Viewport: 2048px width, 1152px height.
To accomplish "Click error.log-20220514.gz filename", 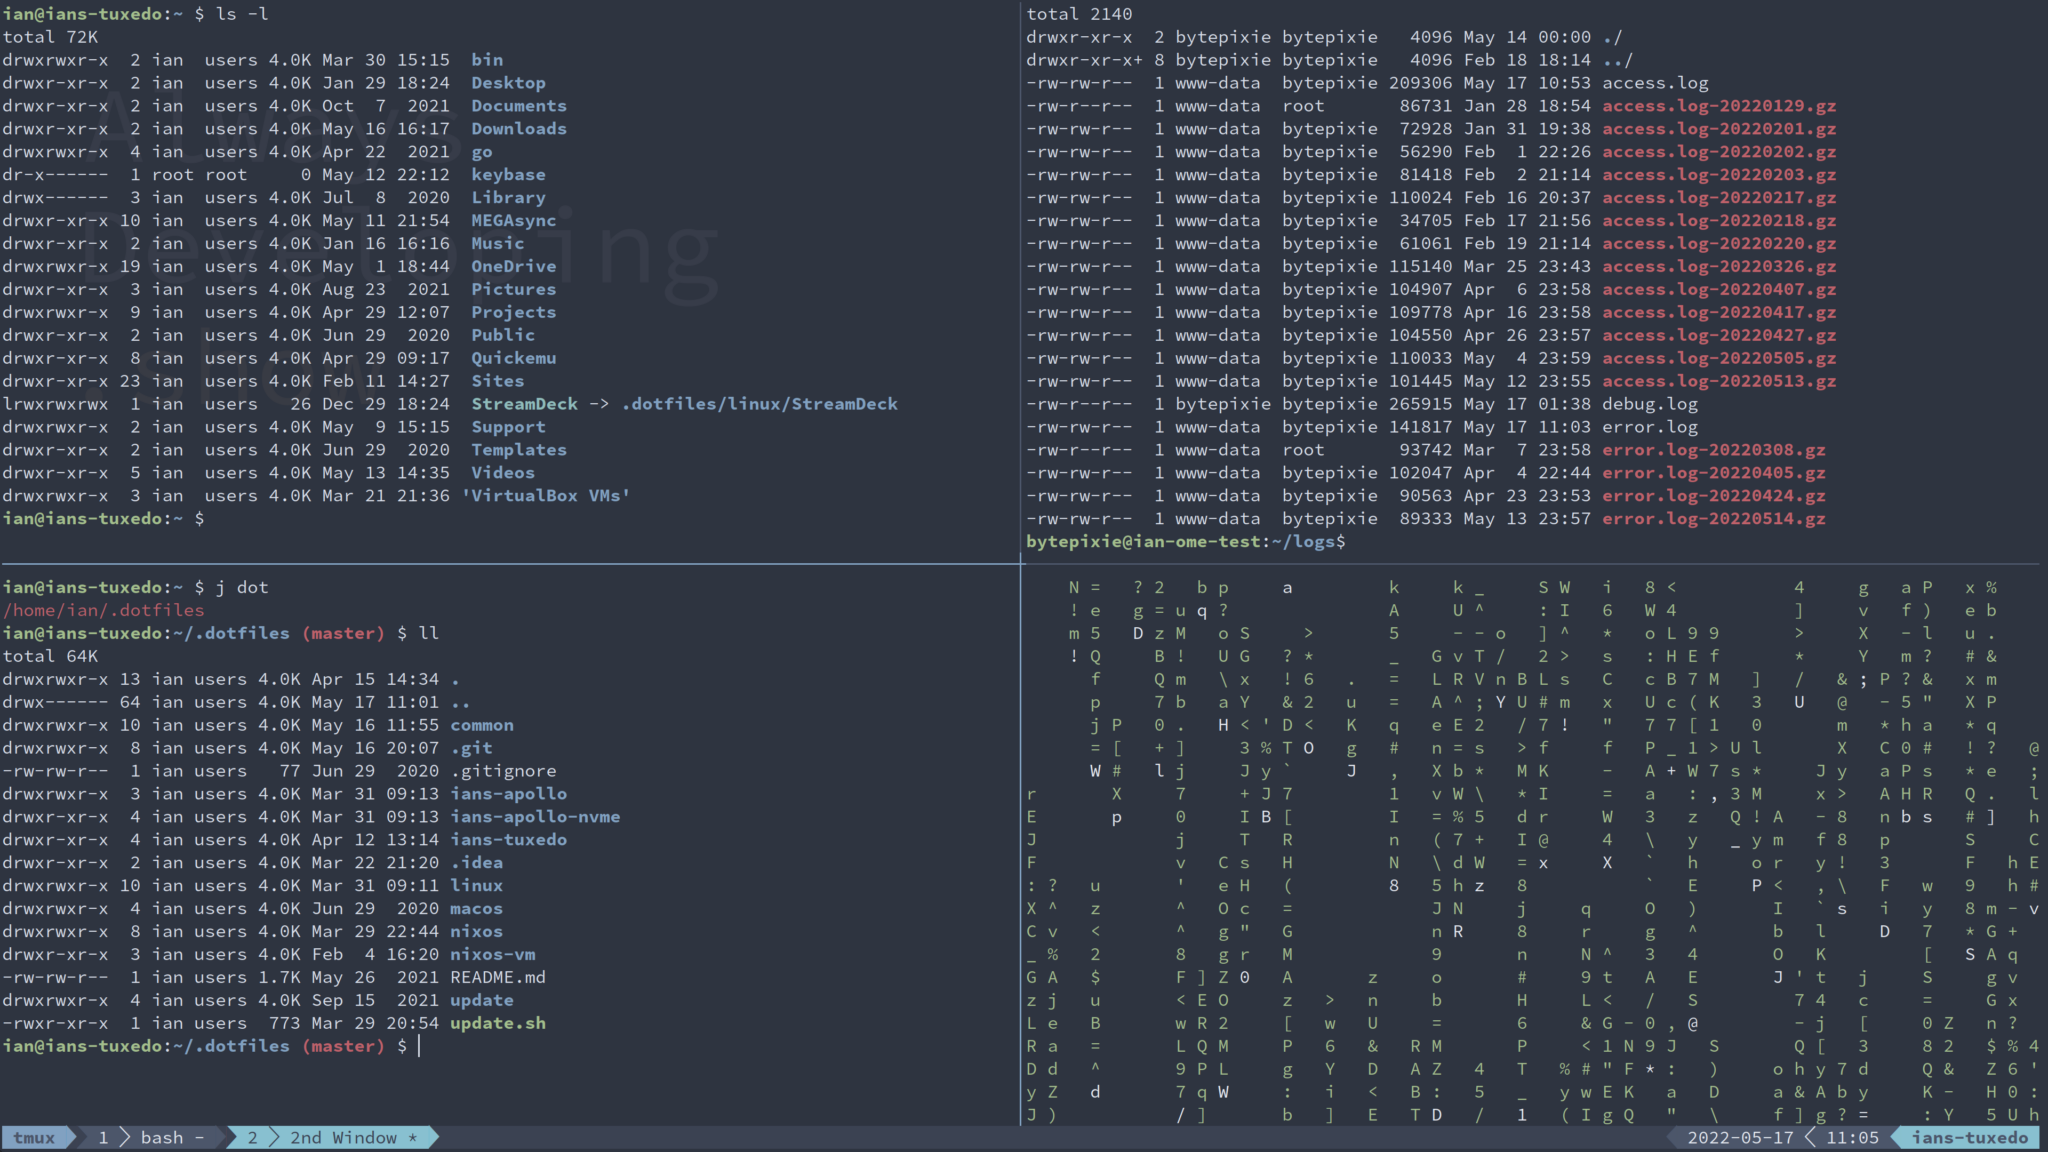I will (x=1714, y=518).
